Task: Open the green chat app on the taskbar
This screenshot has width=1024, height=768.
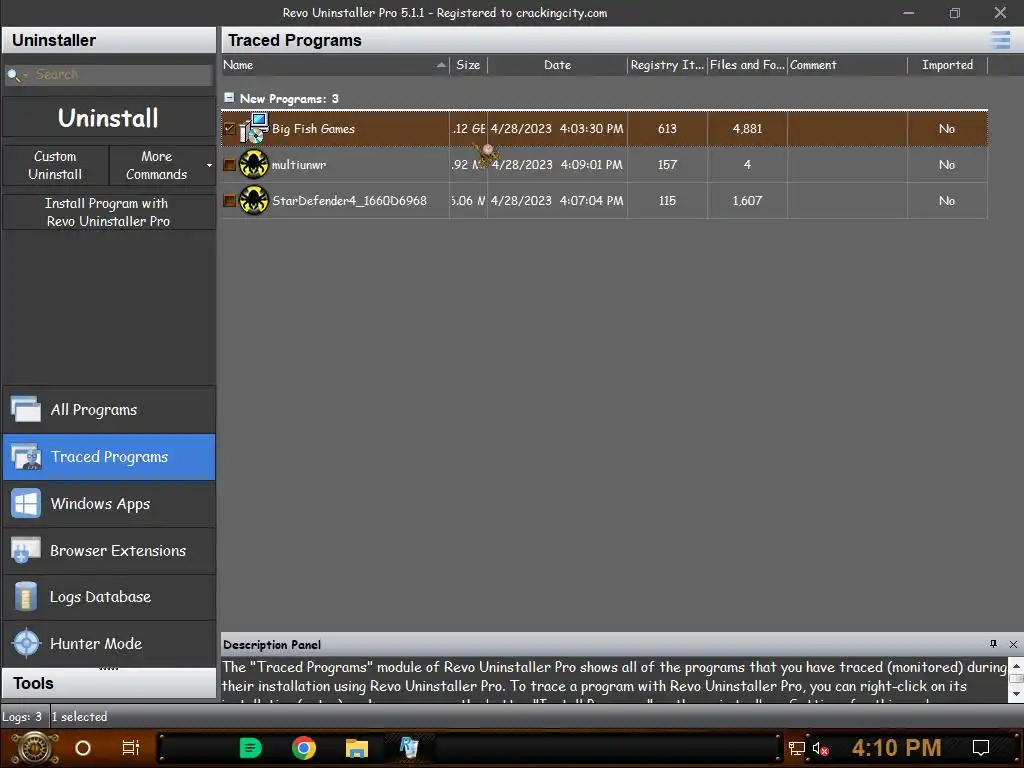Action: (x=251, y=748)
